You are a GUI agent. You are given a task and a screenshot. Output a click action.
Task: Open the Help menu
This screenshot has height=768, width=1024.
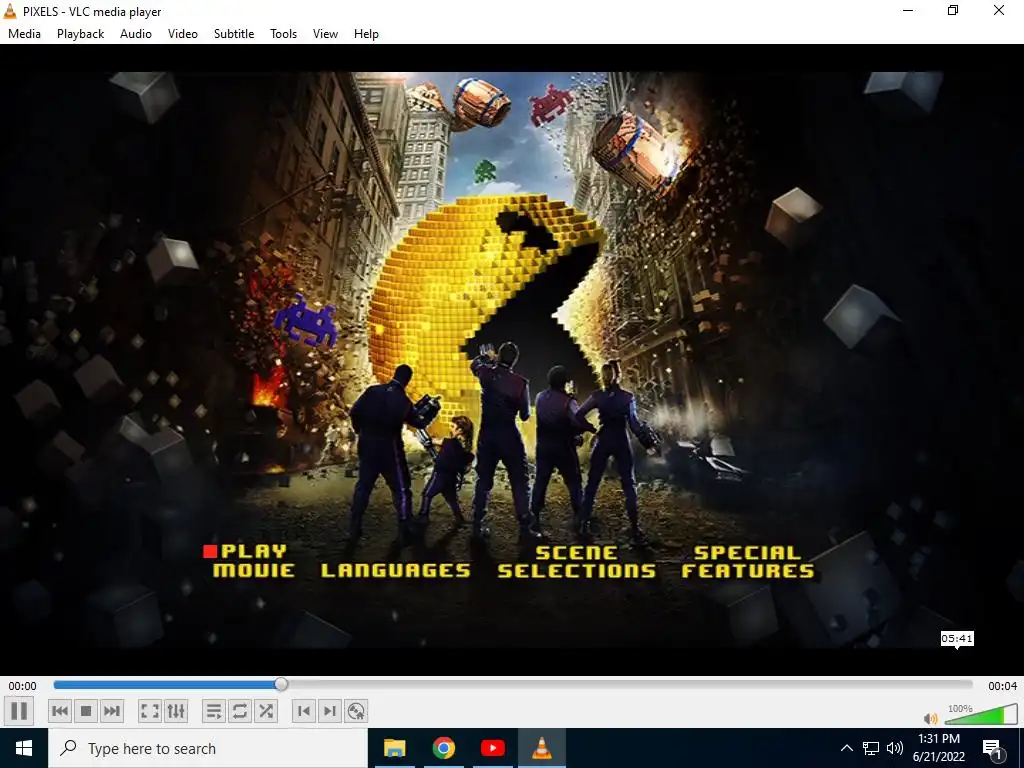point(366,34)
